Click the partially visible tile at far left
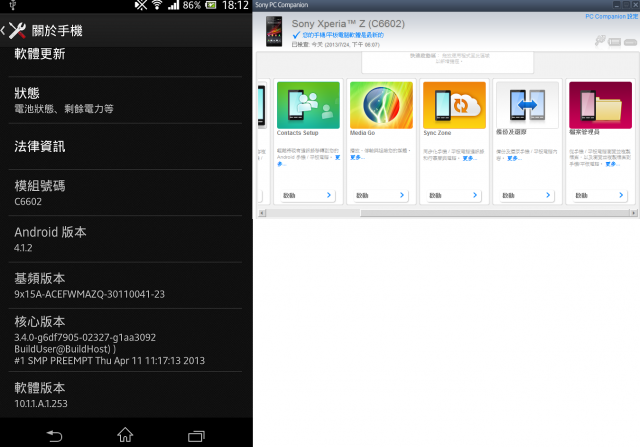This screenshot has height=447, width=640. (262, 141)
